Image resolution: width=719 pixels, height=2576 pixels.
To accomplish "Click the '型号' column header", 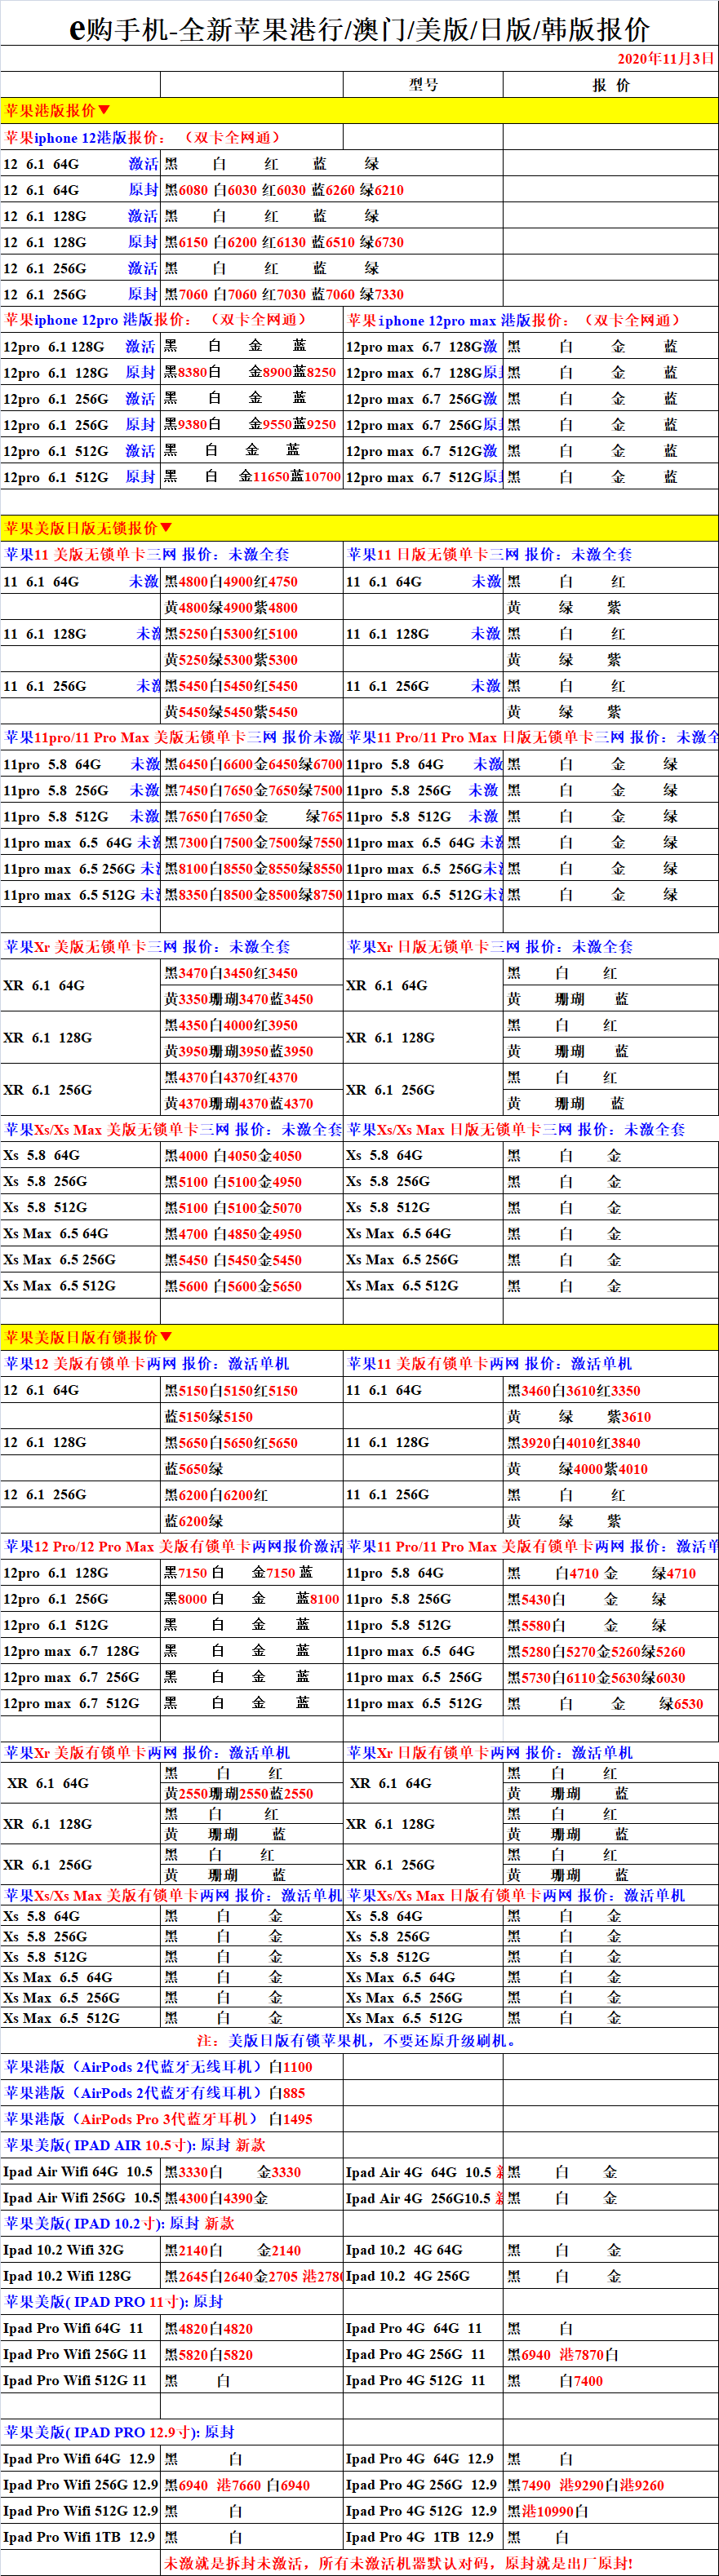I will click(423, 85).
